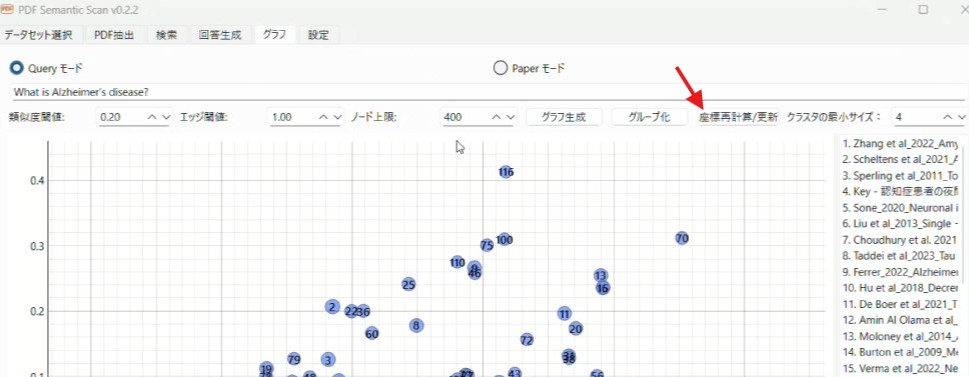
Task: Click the グラフ生成 button
Action: tap(564, 117)
